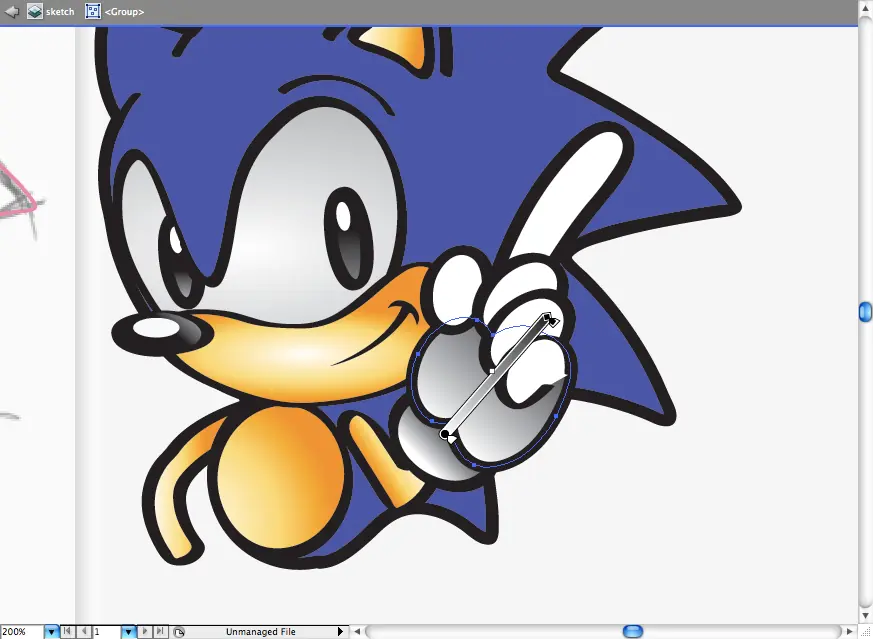Click the artboard number field showing 1
873x639 pixels.
tap(106, 632)
